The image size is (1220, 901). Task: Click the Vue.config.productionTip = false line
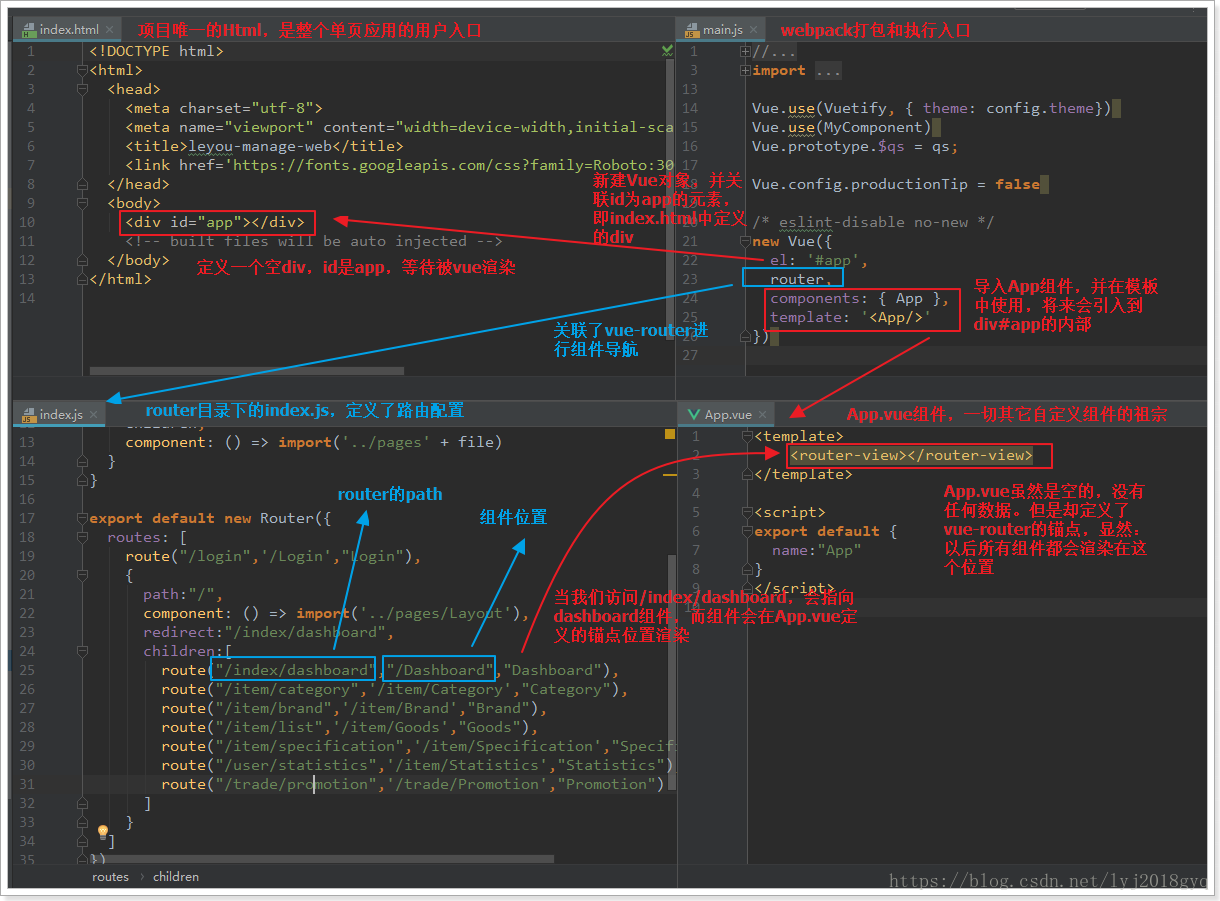tap(896, 184)
